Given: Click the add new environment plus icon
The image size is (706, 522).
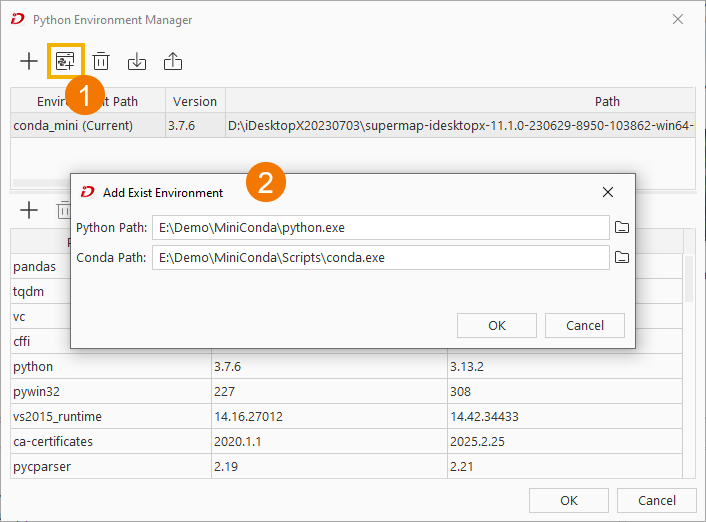Looking at the screenshot, I should coord(29,61).
